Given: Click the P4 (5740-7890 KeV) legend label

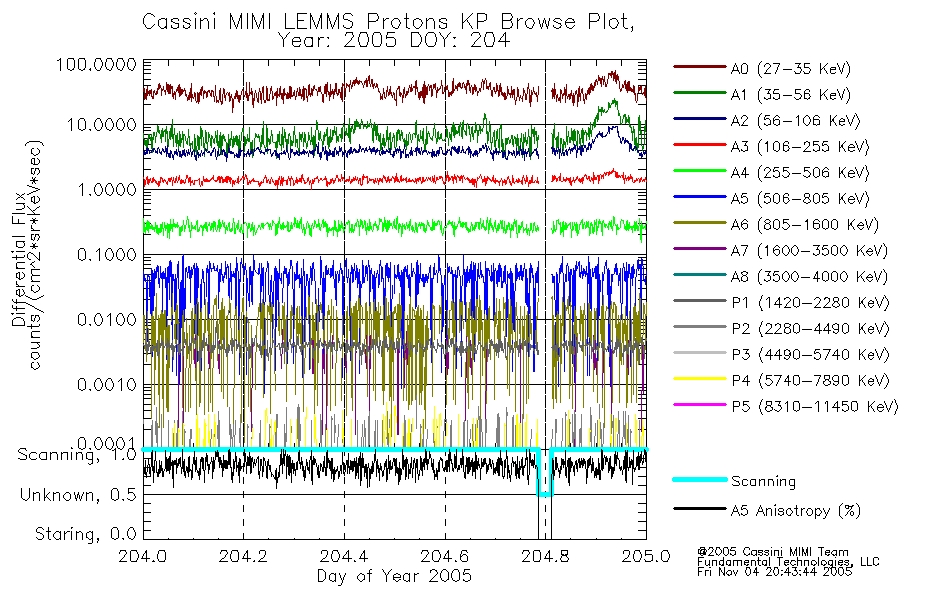Looking at the screenshot, I should 810,381.
